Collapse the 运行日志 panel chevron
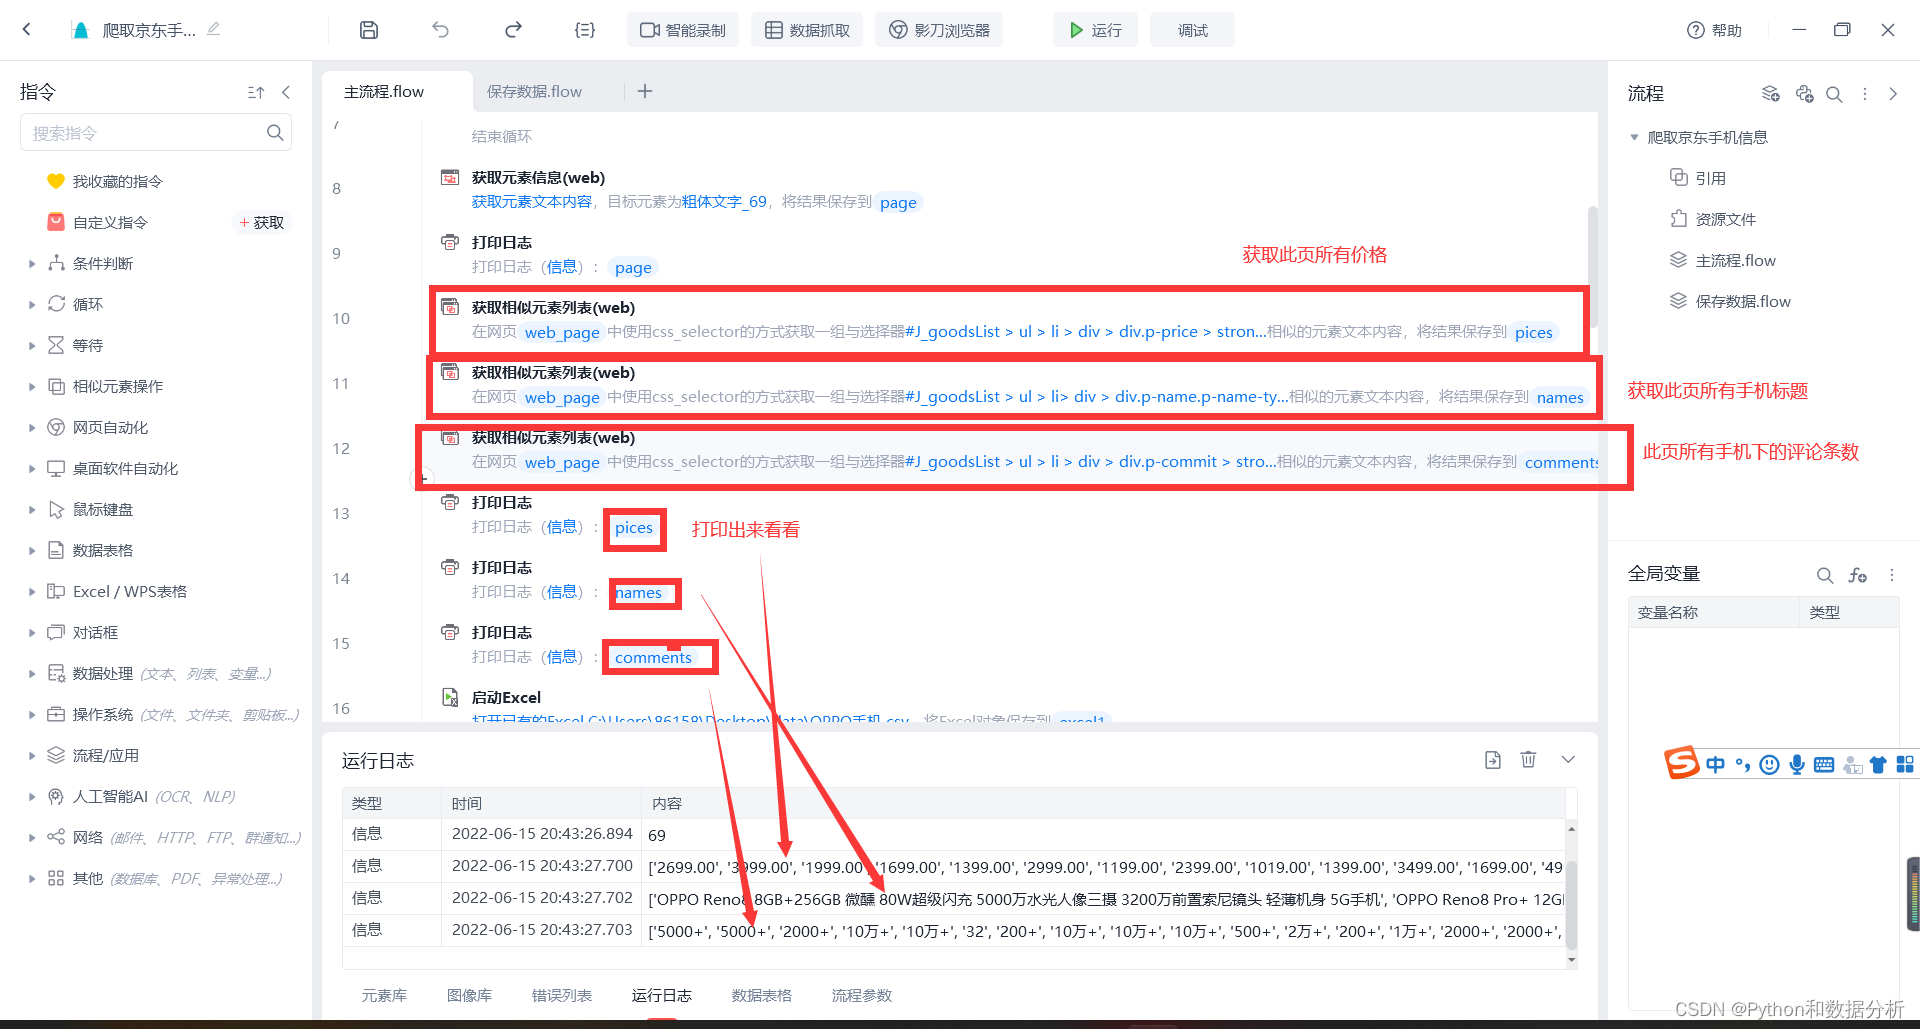Screen dimensions: 1920x1029 (x=1568, y=760)
